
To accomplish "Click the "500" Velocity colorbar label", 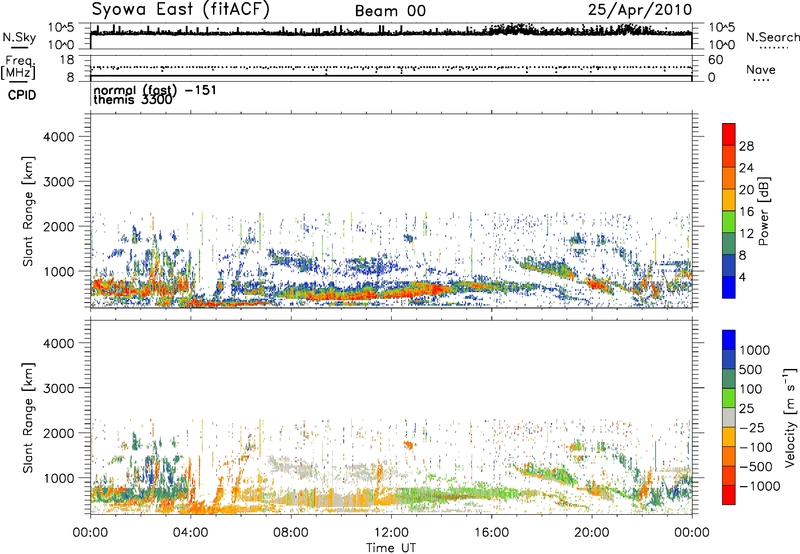I will 751,370.
